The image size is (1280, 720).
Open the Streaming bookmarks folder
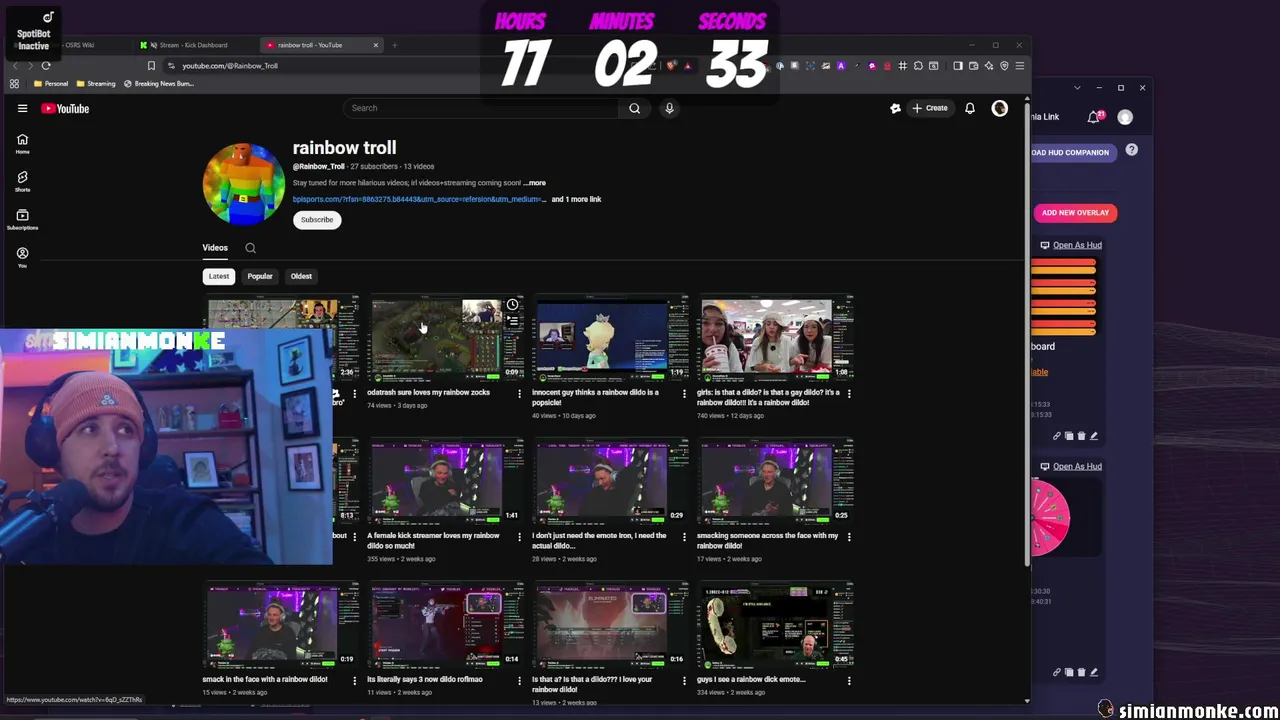click(96, 84)
